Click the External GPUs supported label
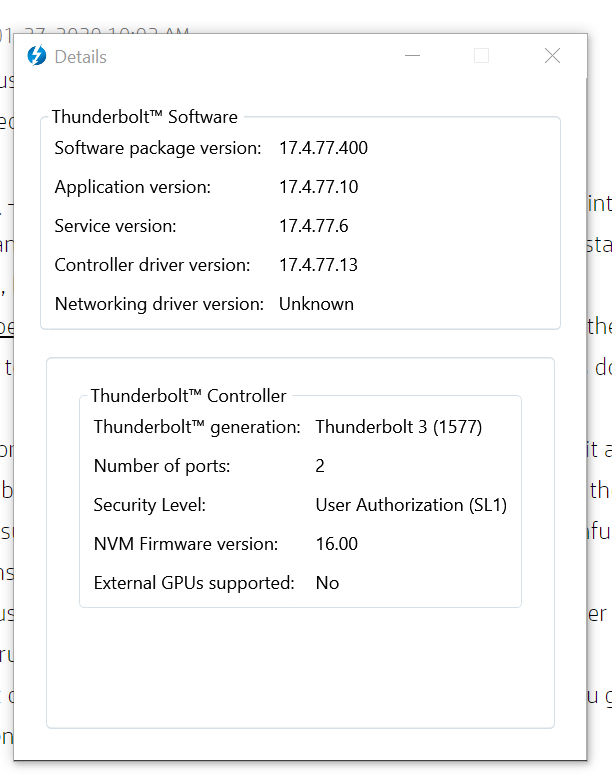The height and width of the screenshot is (784, 612). (194, 583)
